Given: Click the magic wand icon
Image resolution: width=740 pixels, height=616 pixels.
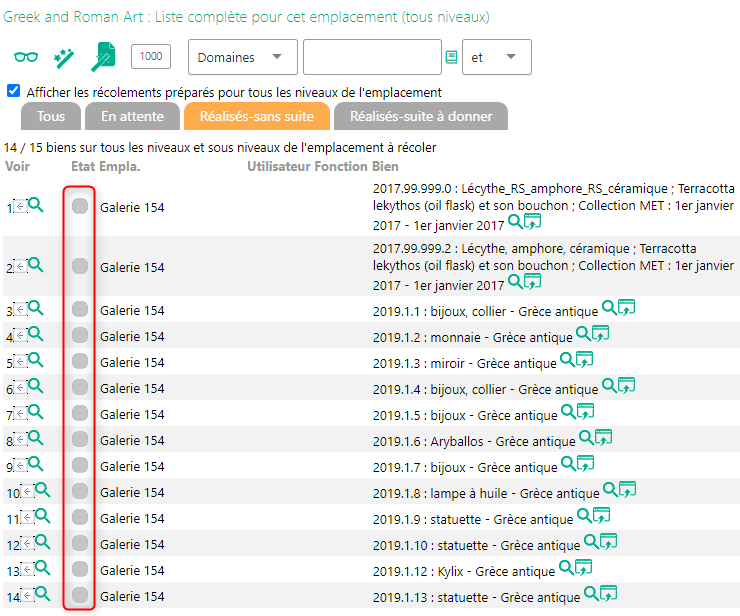Looking at the screenshot, I should point(64,58).
